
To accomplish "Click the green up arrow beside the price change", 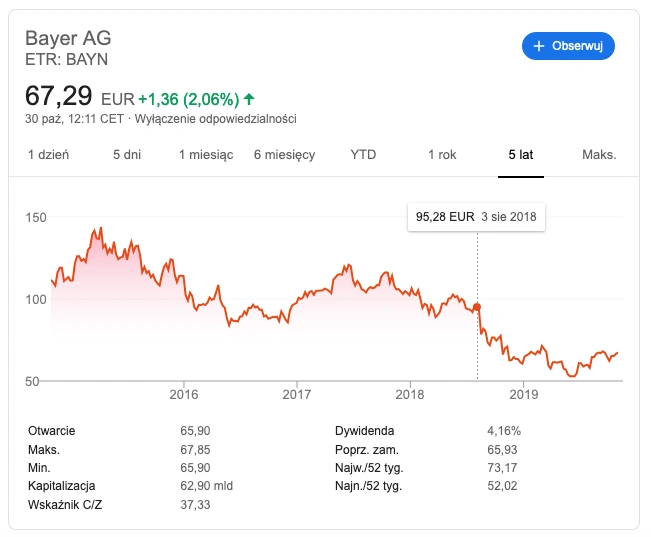I will pos(249,99).
